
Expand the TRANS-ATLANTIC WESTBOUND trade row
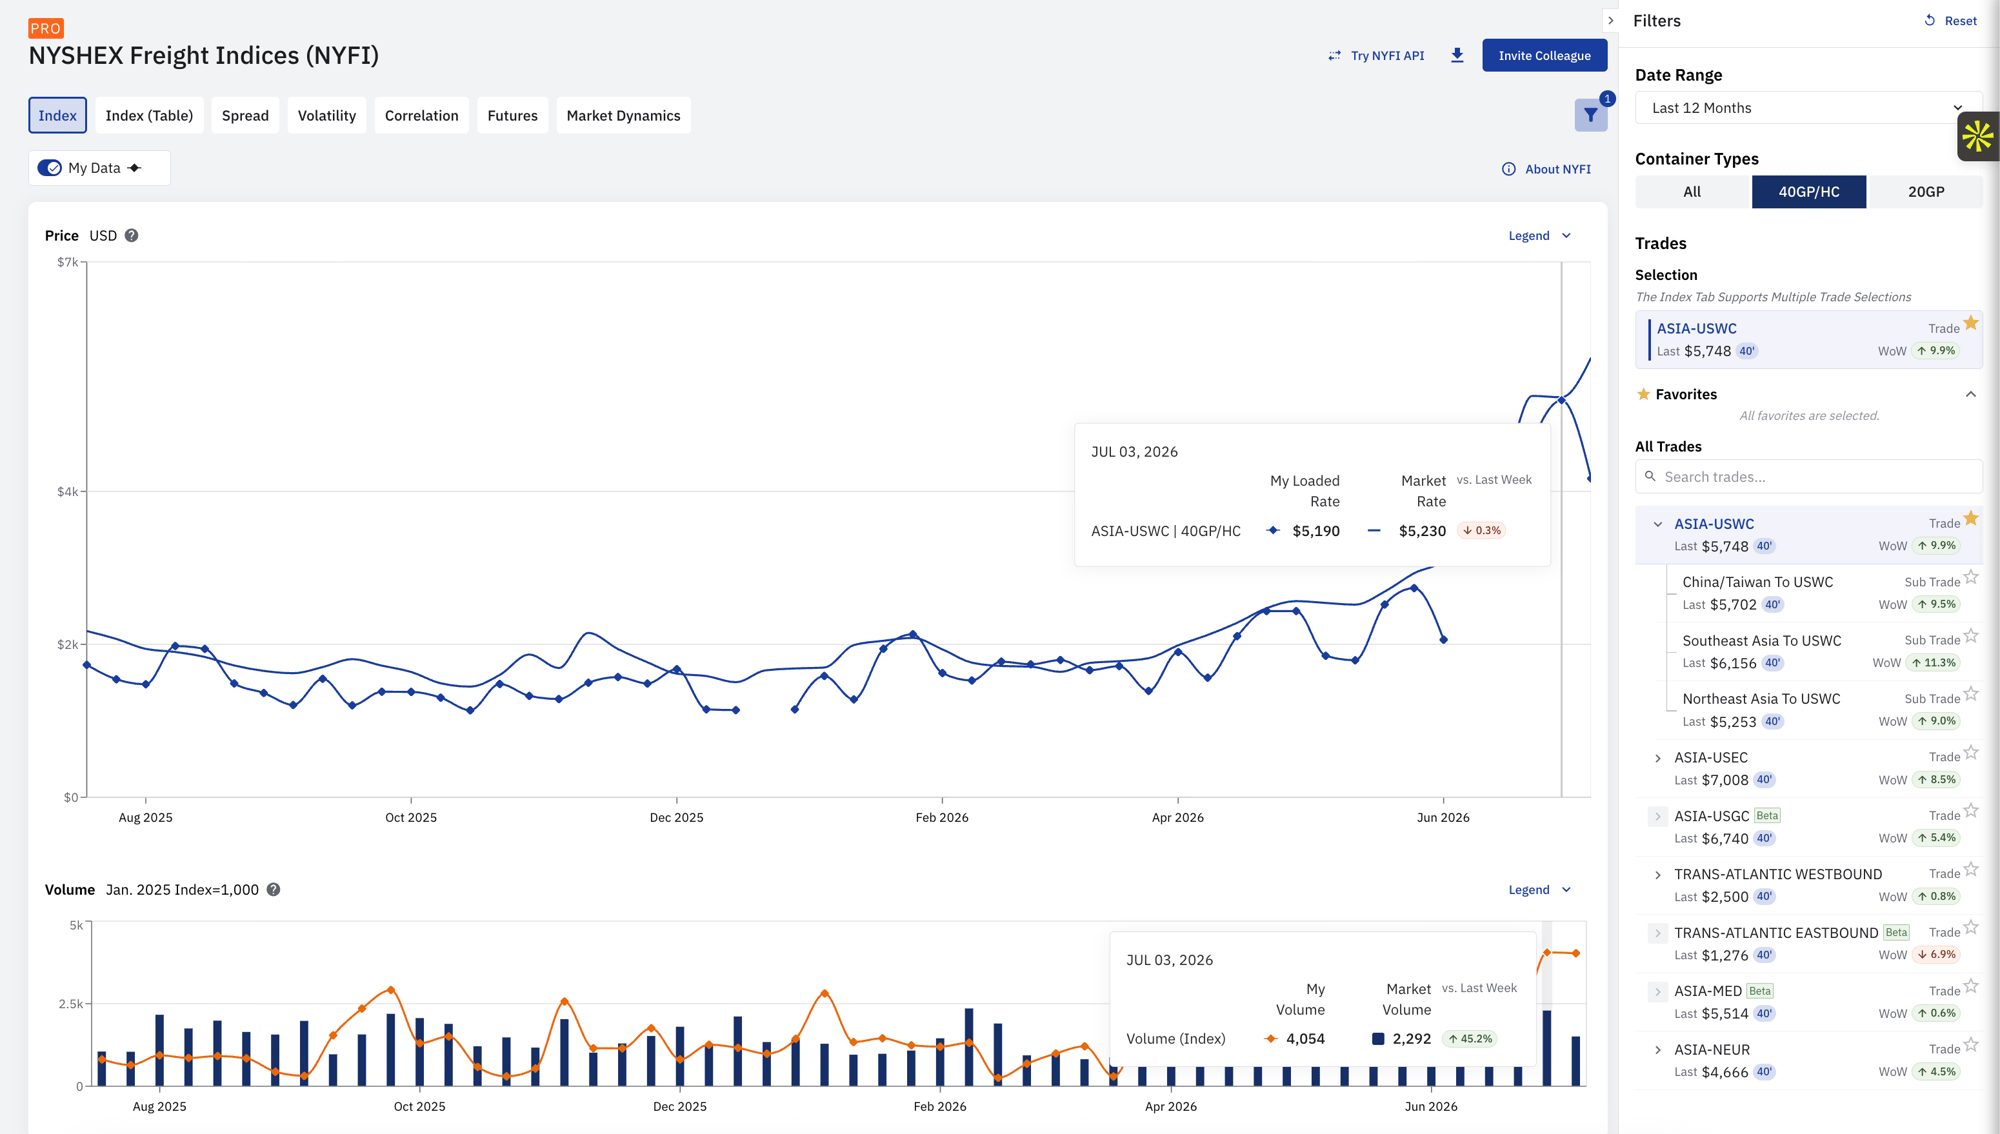point(1657,875)
